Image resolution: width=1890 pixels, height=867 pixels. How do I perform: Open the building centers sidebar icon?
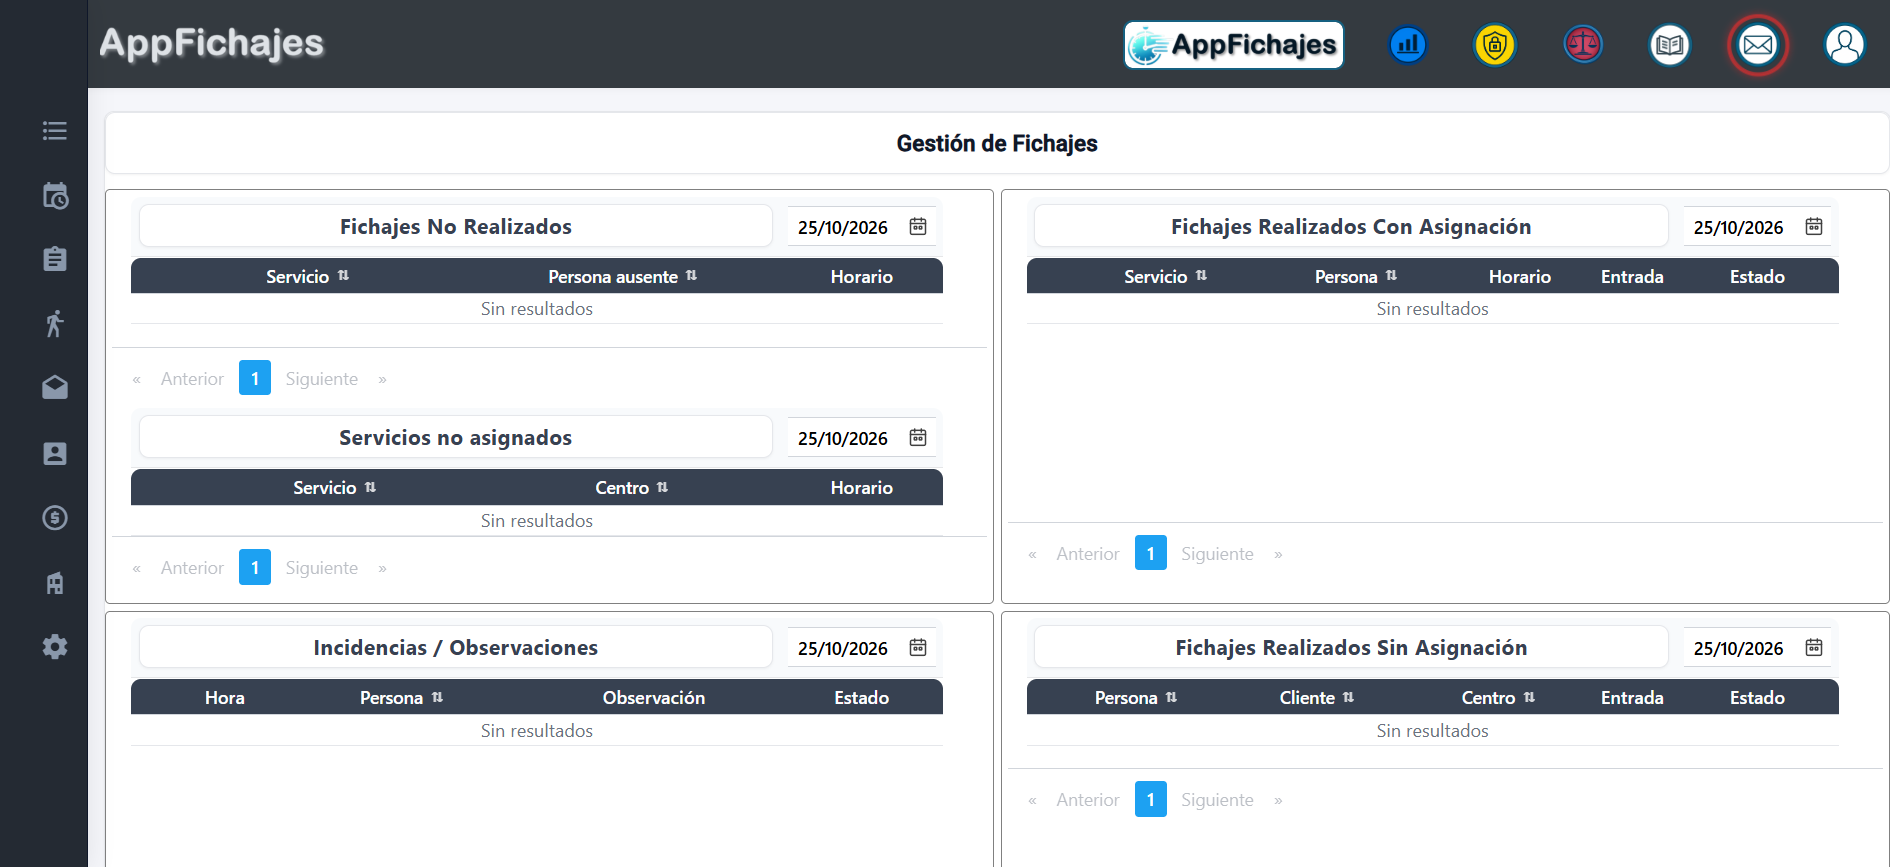point(55,583)
